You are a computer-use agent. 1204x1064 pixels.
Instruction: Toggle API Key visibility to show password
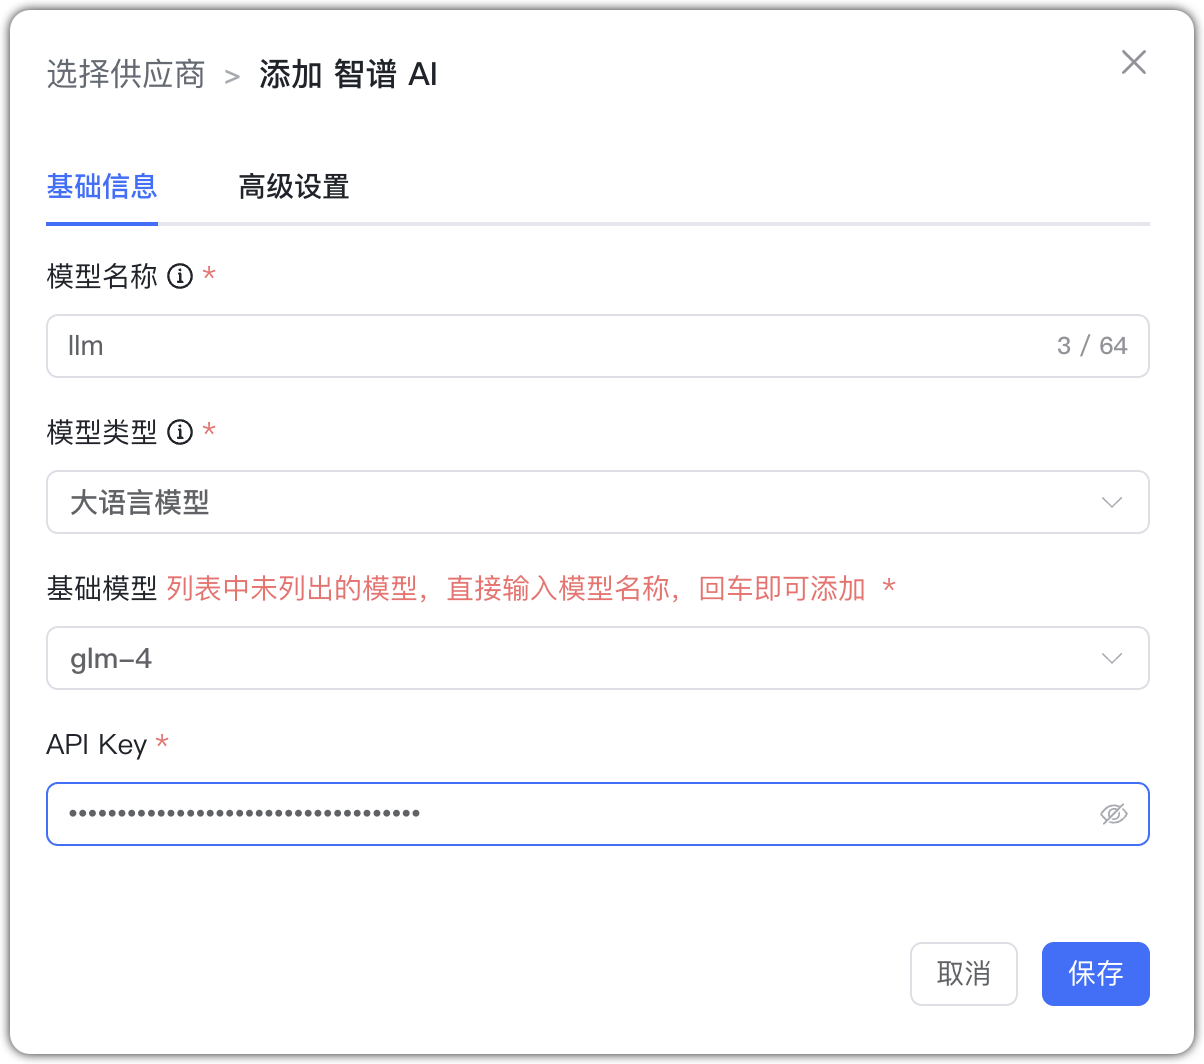1113,813
